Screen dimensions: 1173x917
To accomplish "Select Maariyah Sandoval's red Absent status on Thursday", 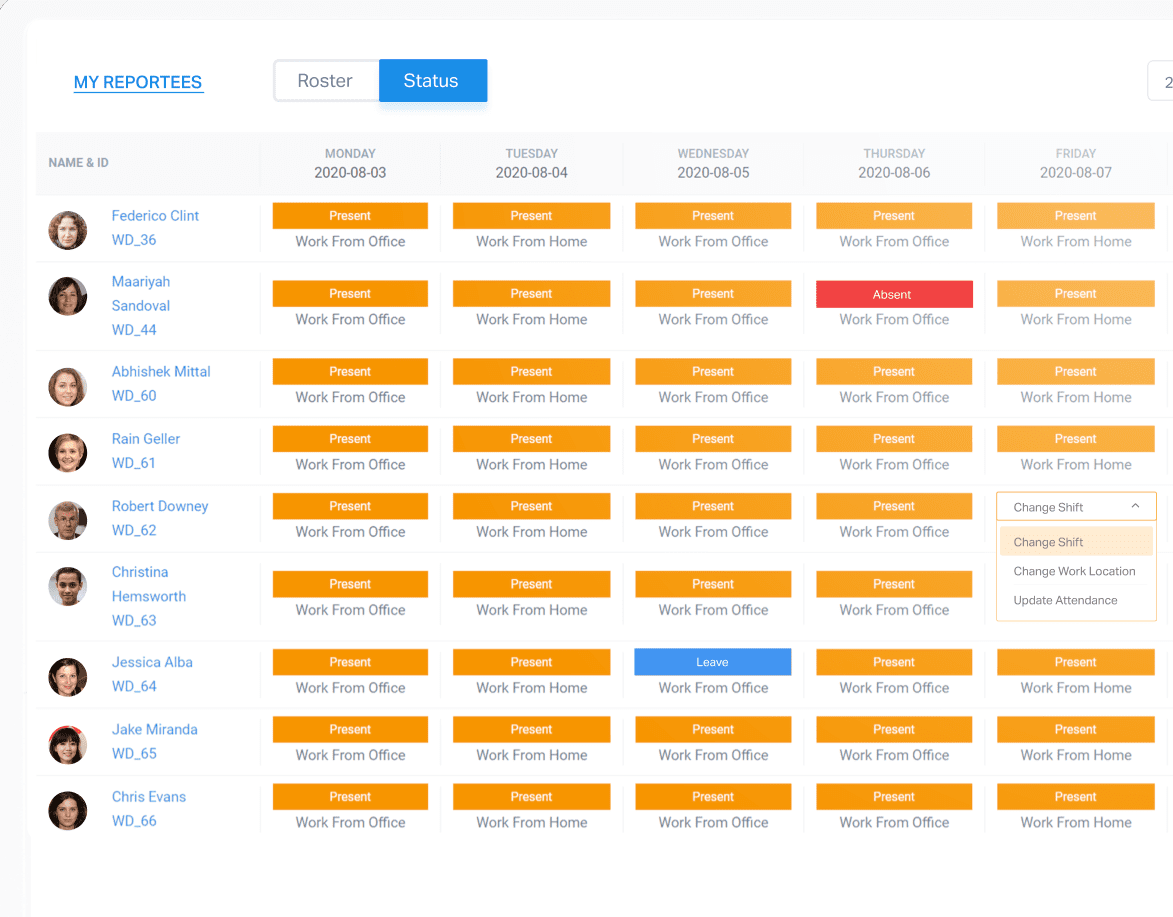I will coord(894,294).
